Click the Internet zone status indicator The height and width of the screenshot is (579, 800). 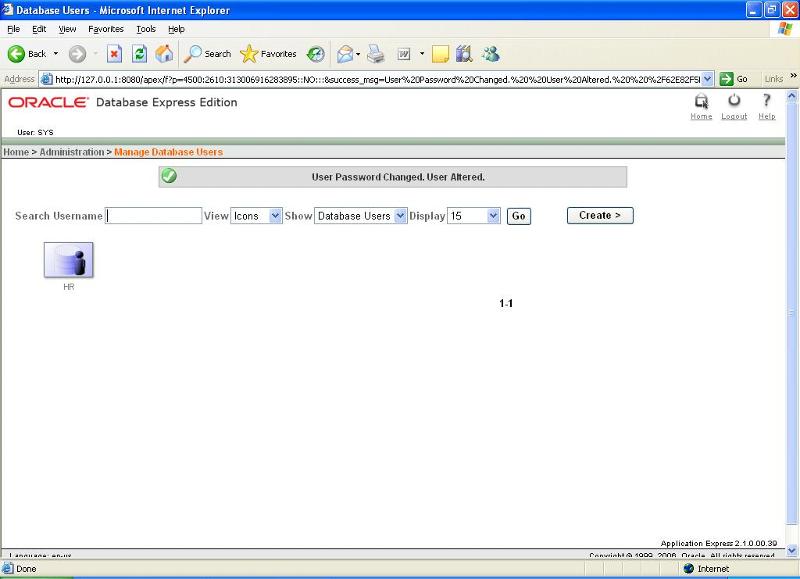pyautogui.click(x=707, y=568)
